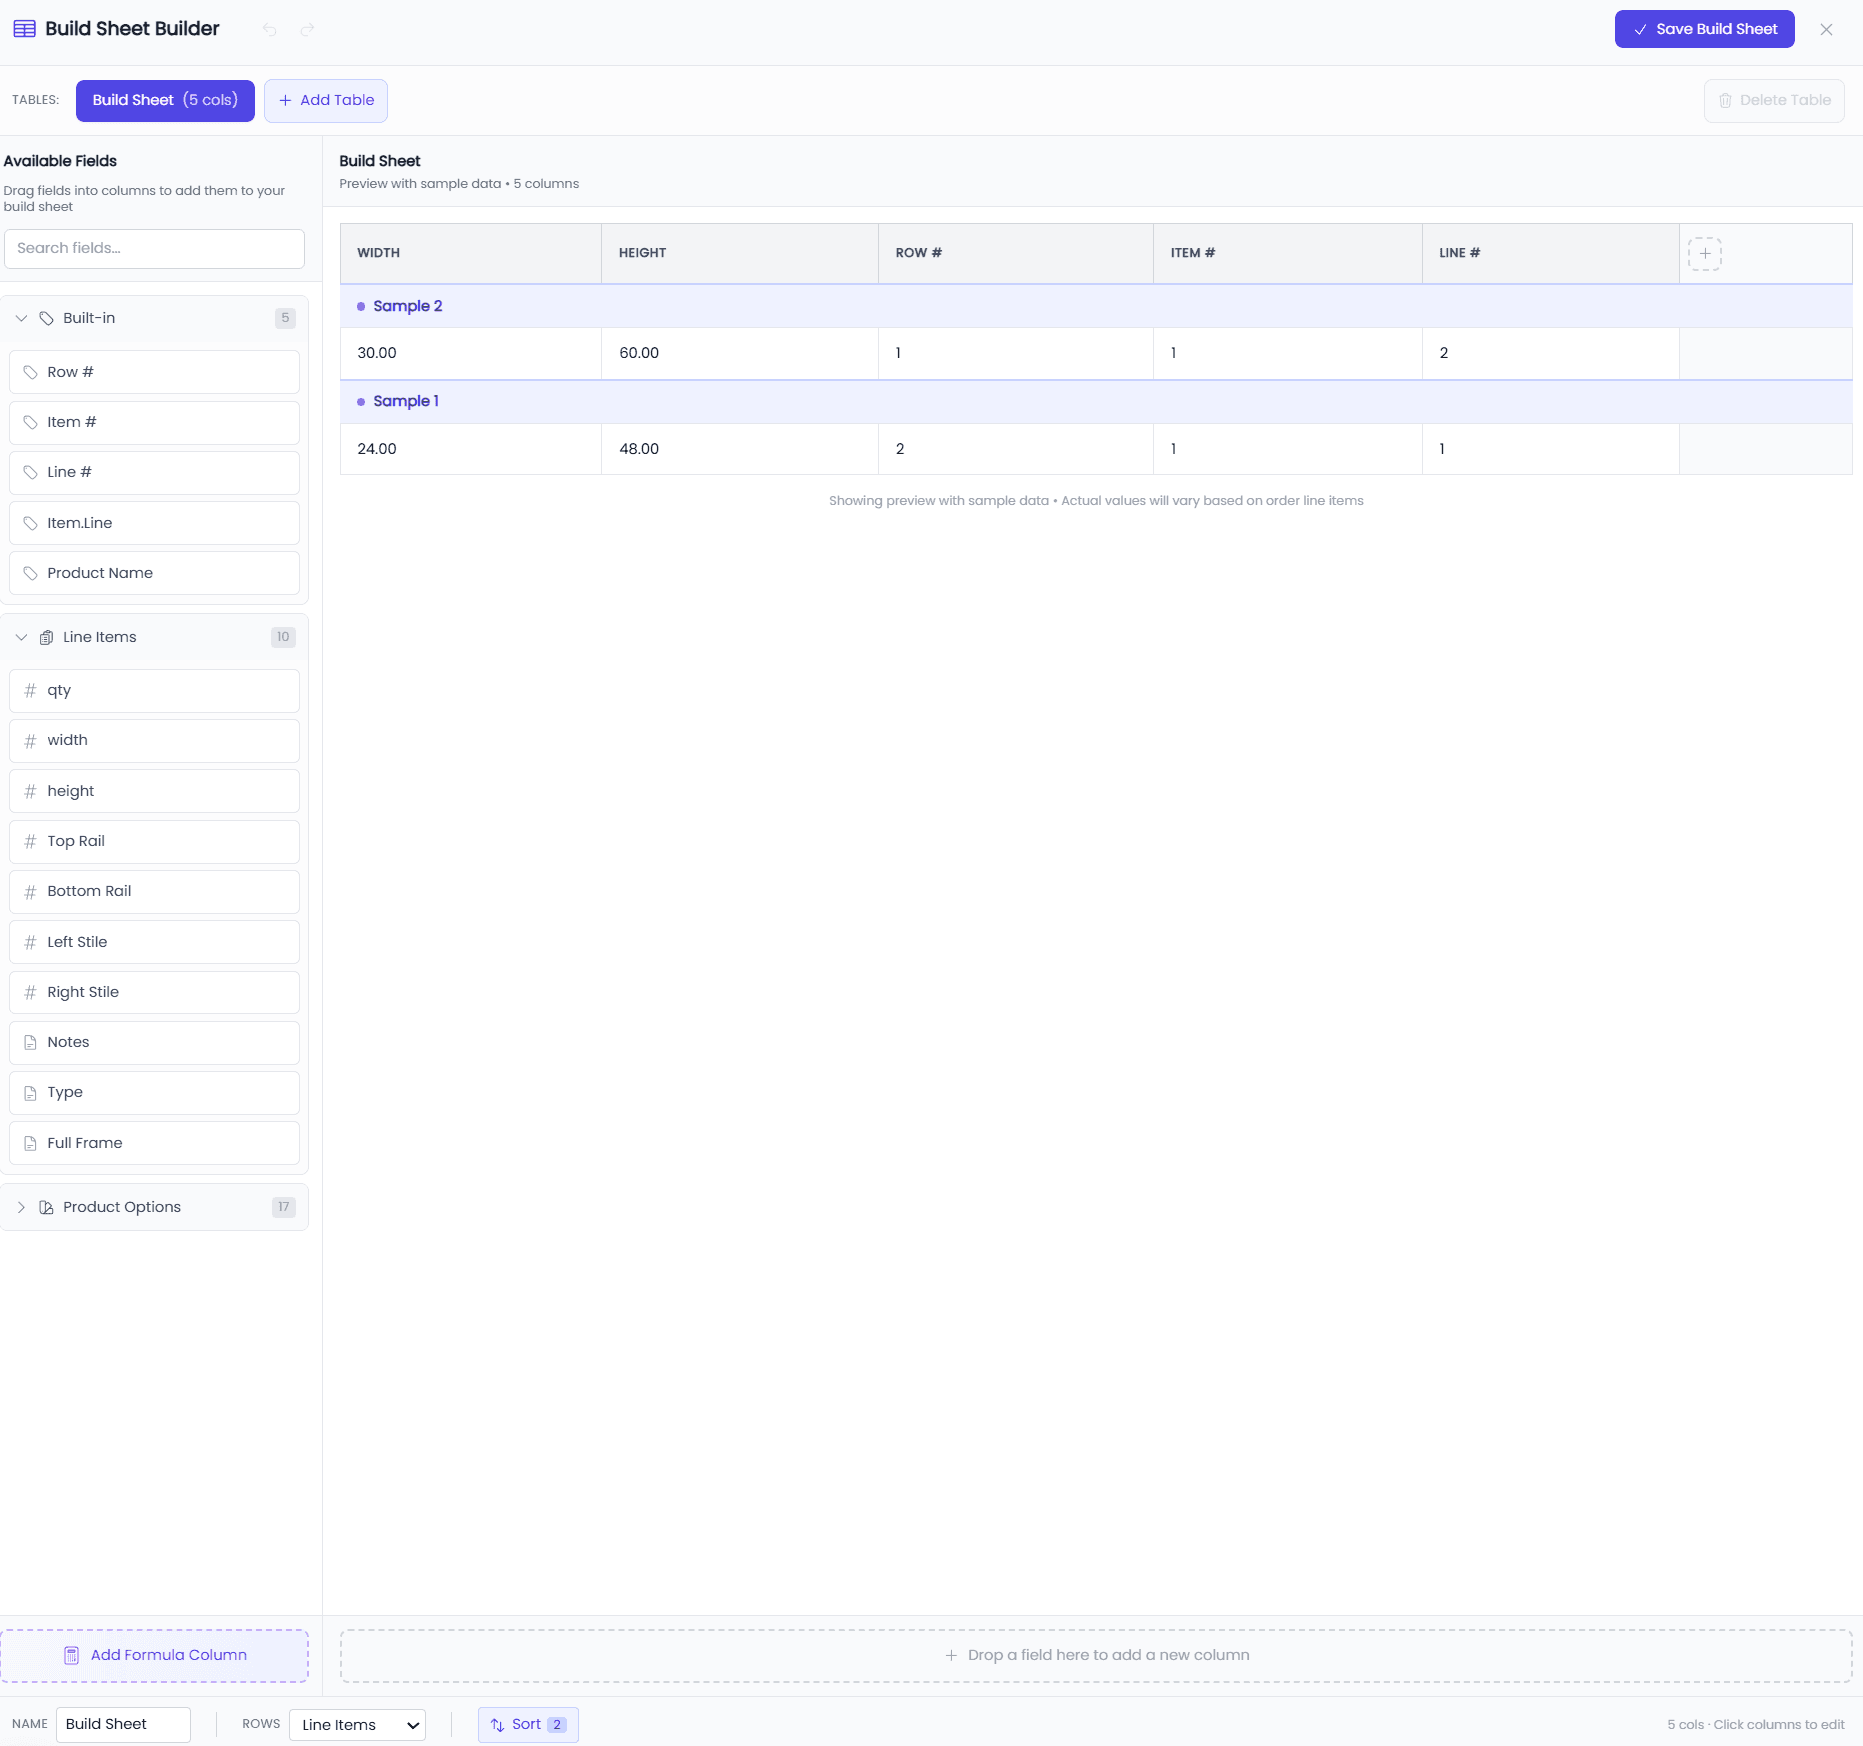This screenshot has width=1863, height=1746.
Task: Select the Build Sheet (5 cols) tab
Action: click(164, 100)
